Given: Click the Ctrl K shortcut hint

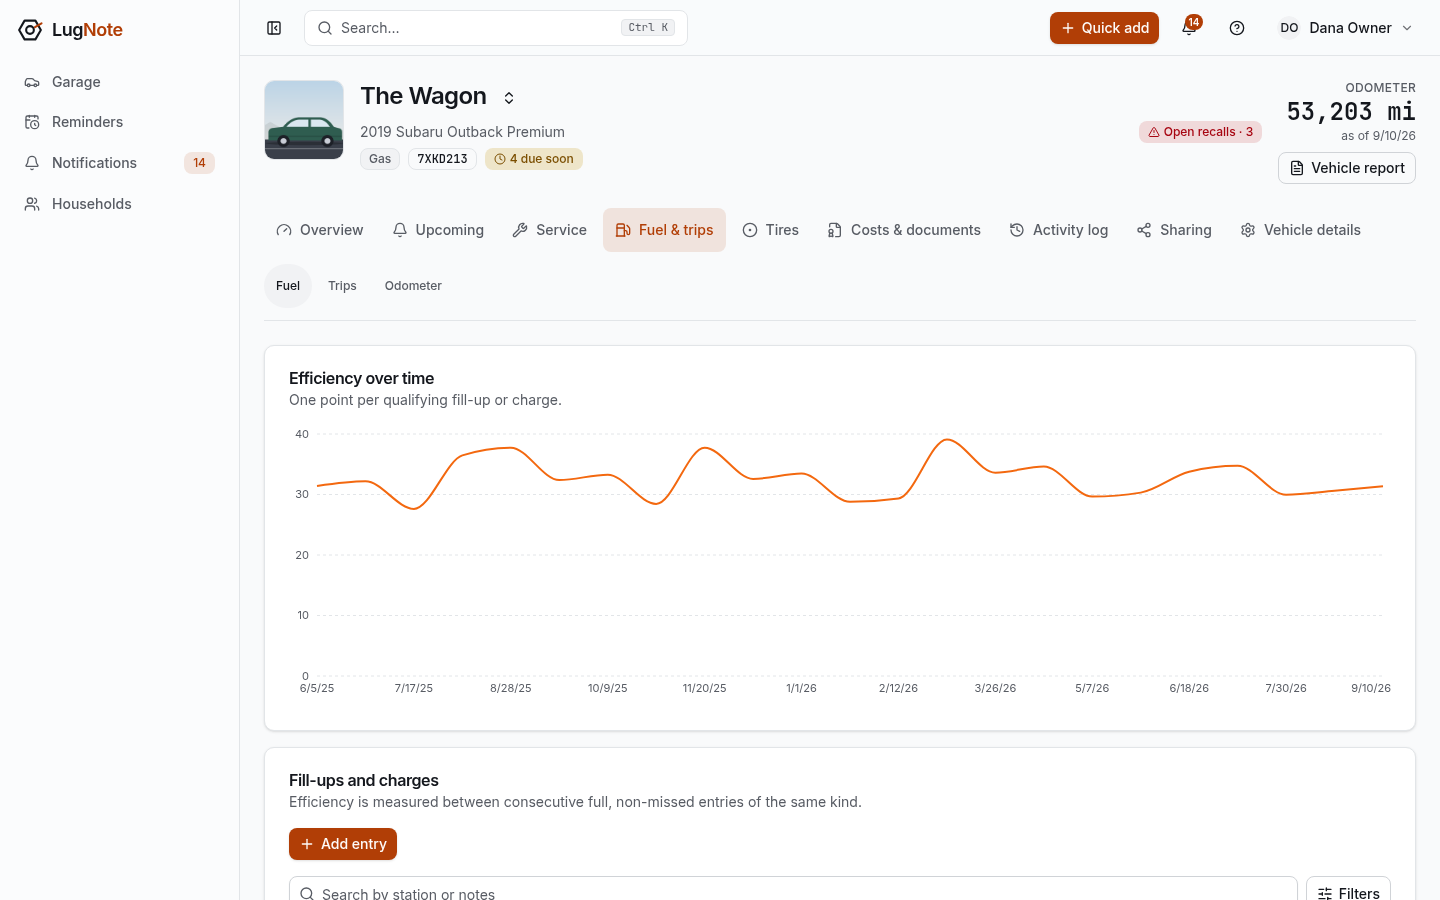Looking at the screenshot, I should pos(650,28).
